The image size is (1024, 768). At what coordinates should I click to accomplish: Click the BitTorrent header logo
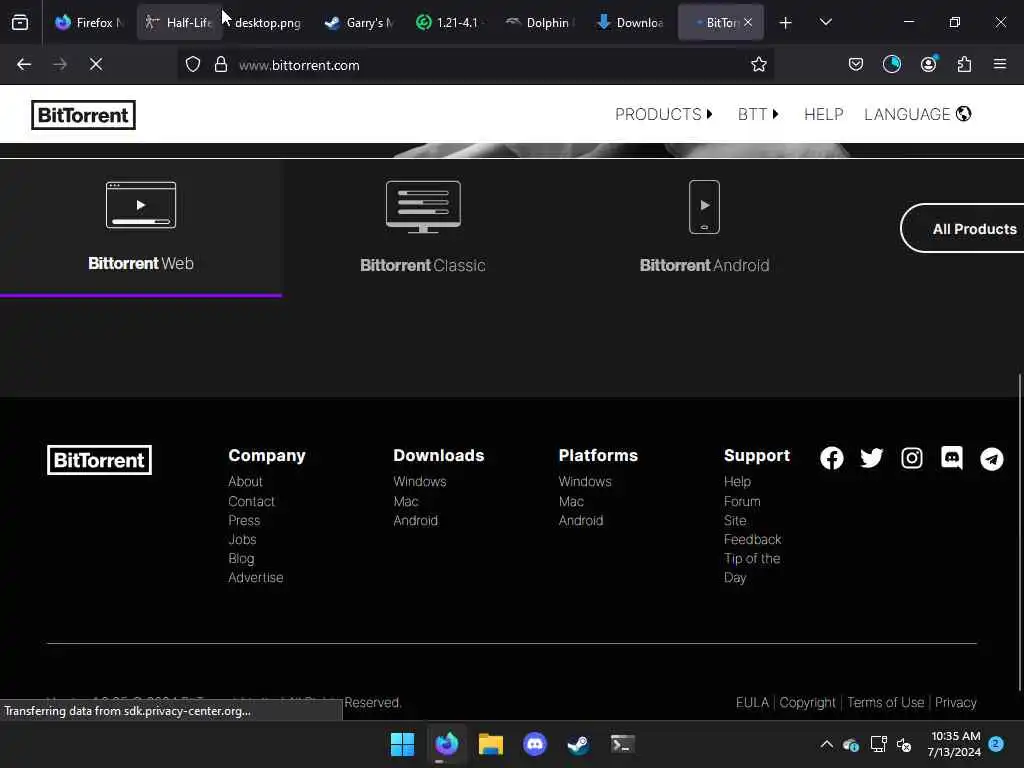click(84, 115)
